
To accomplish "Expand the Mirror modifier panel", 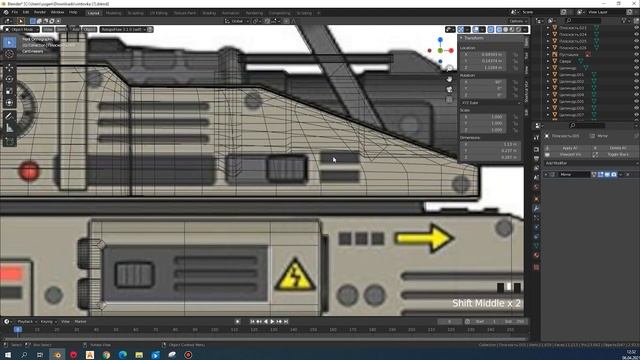I will click(x=546, y=175).
